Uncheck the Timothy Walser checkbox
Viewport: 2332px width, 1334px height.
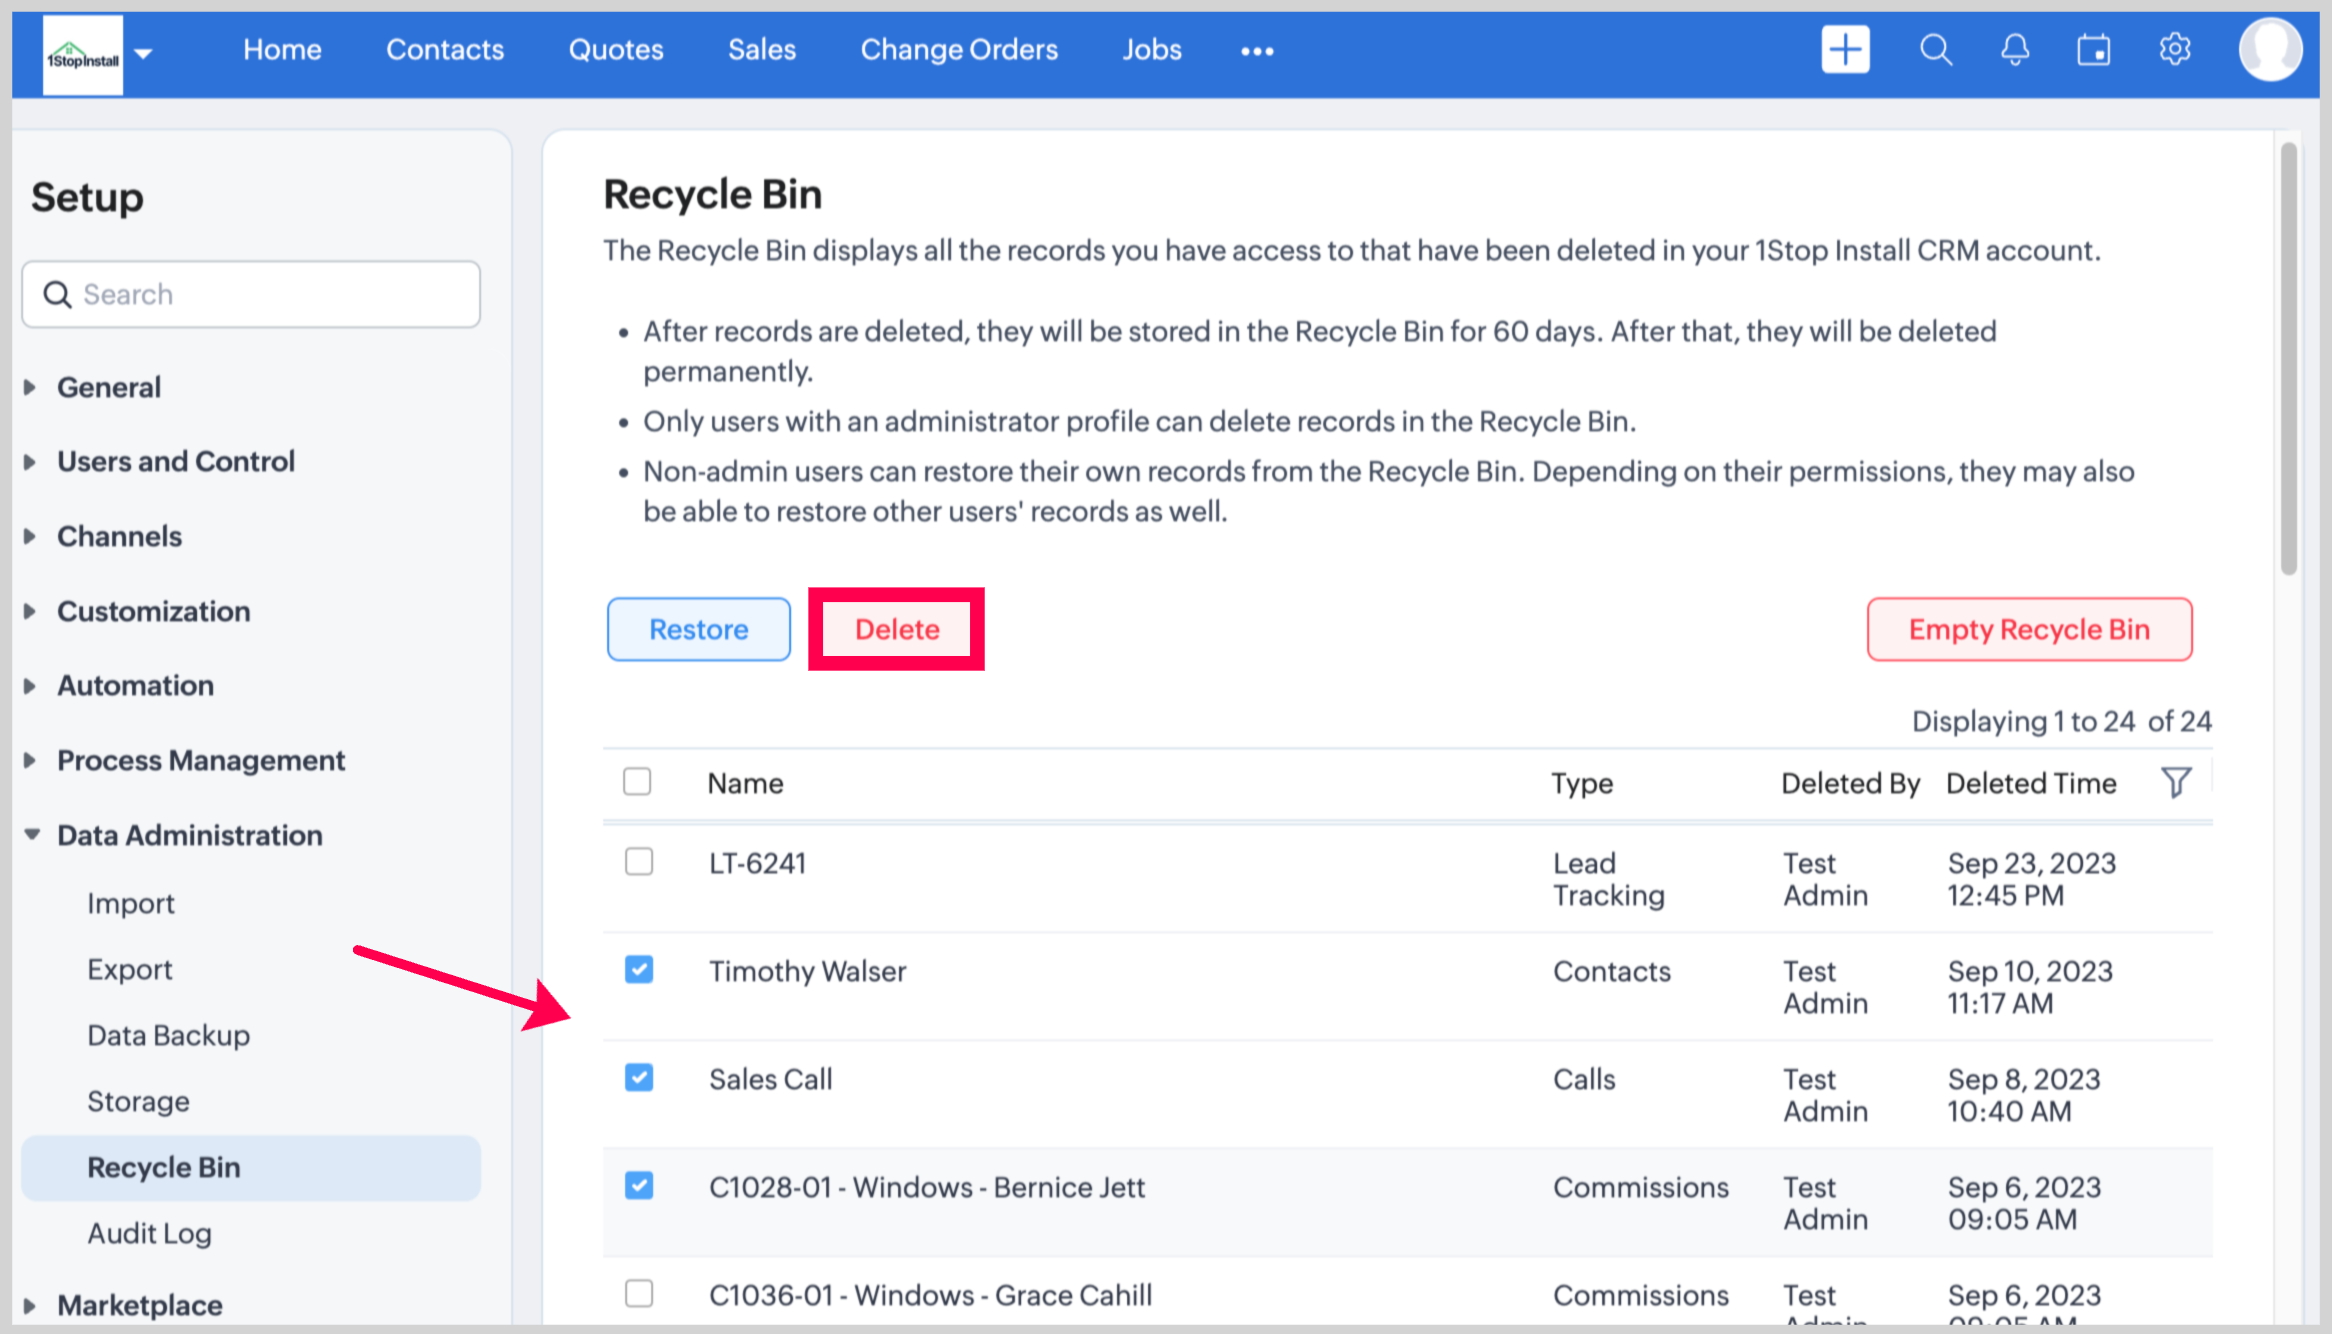click(x=639, y=970)
